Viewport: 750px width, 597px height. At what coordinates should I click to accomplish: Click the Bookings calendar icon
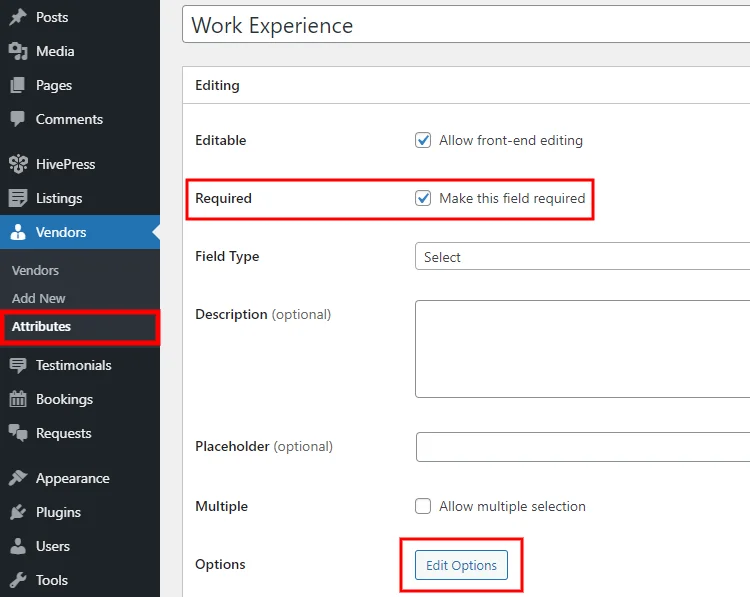tap(18, 399)
